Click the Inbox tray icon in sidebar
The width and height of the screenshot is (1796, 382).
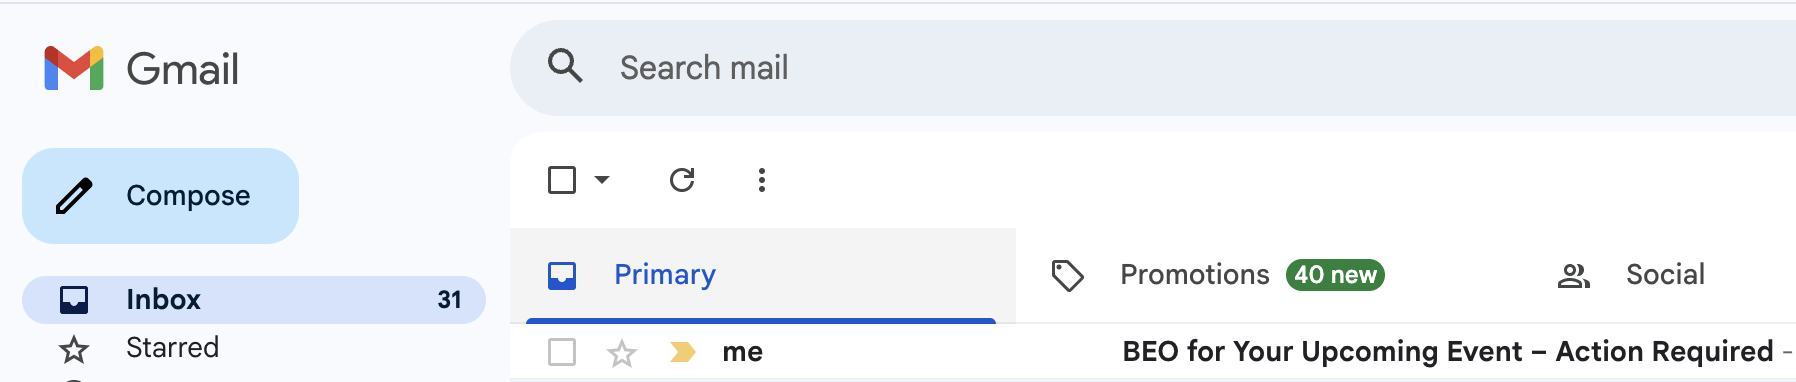(x=74, y=300)
